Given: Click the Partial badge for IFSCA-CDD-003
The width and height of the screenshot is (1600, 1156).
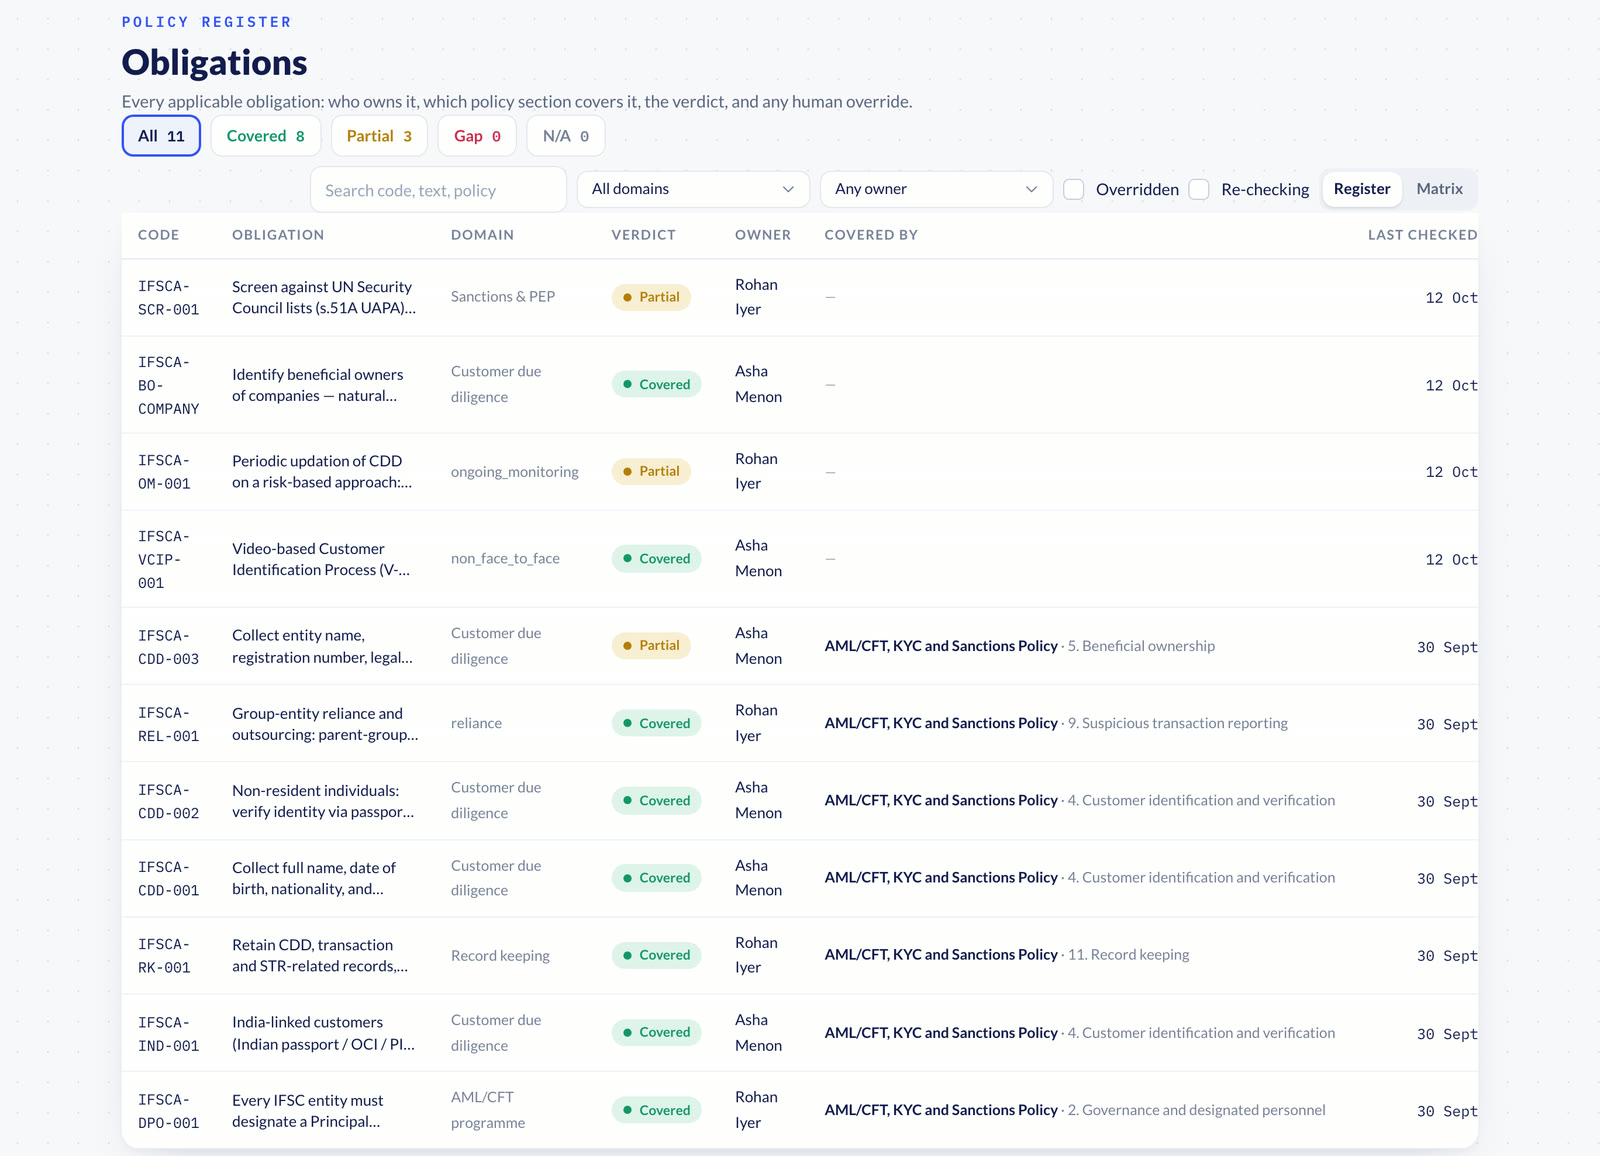Looking at the screenshot, I should tap(651, 646).
